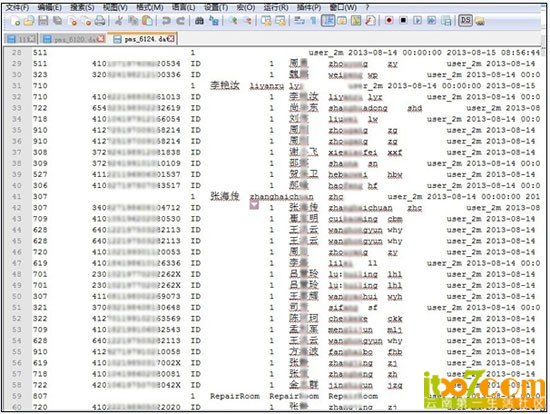Expand the 插件(P) plugins menu
The image size is (550, 414).
[x=309, y=7]
